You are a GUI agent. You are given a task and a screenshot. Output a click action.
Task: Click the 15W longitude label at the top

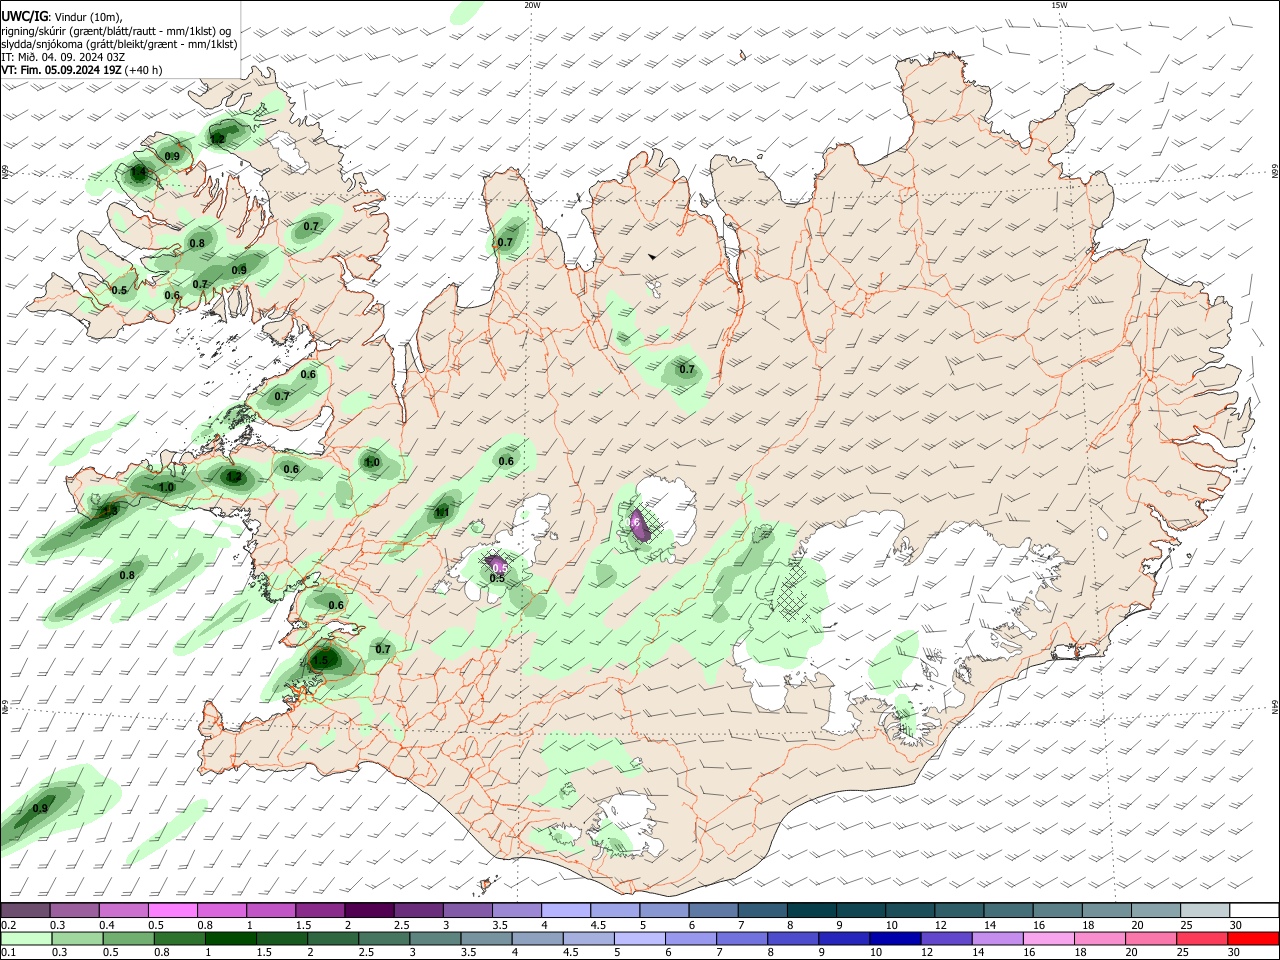tap(1059, 4)
